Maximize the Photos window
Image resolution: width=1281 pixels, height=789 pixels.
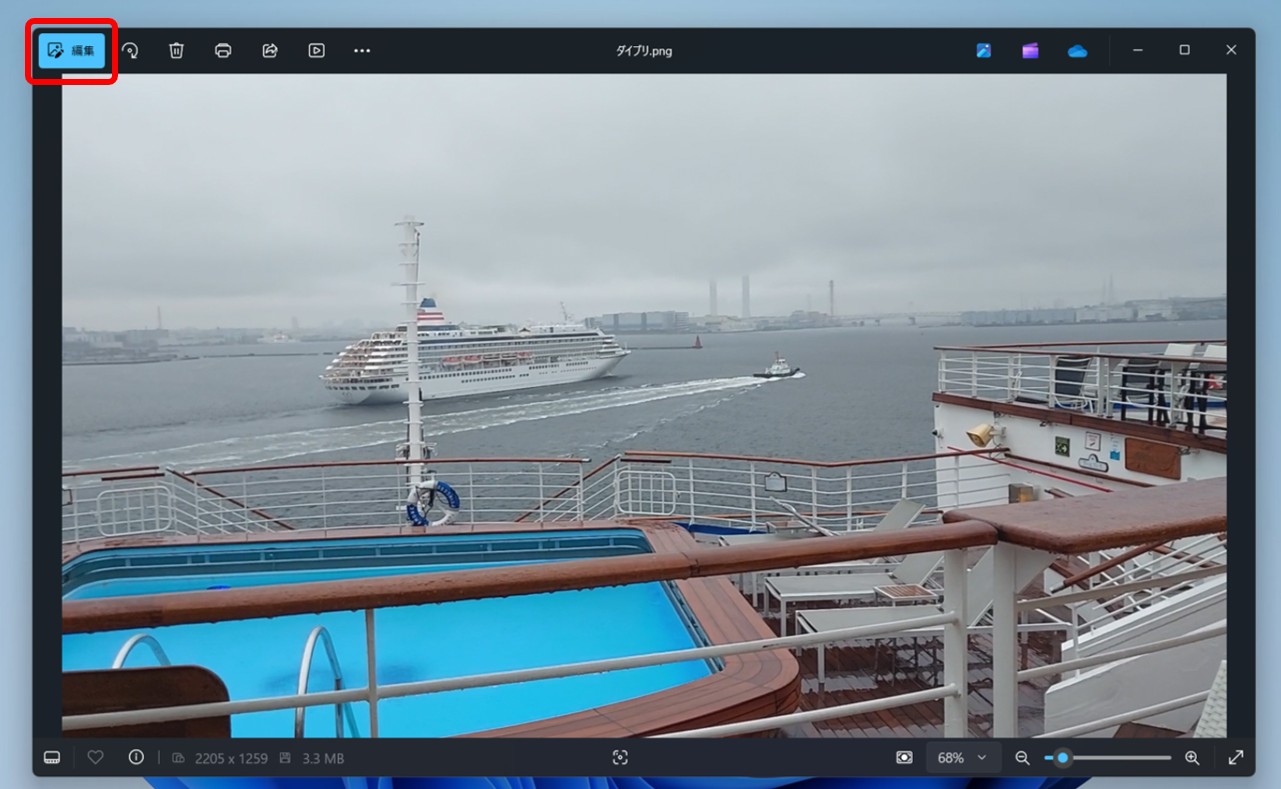point(1184,50)
